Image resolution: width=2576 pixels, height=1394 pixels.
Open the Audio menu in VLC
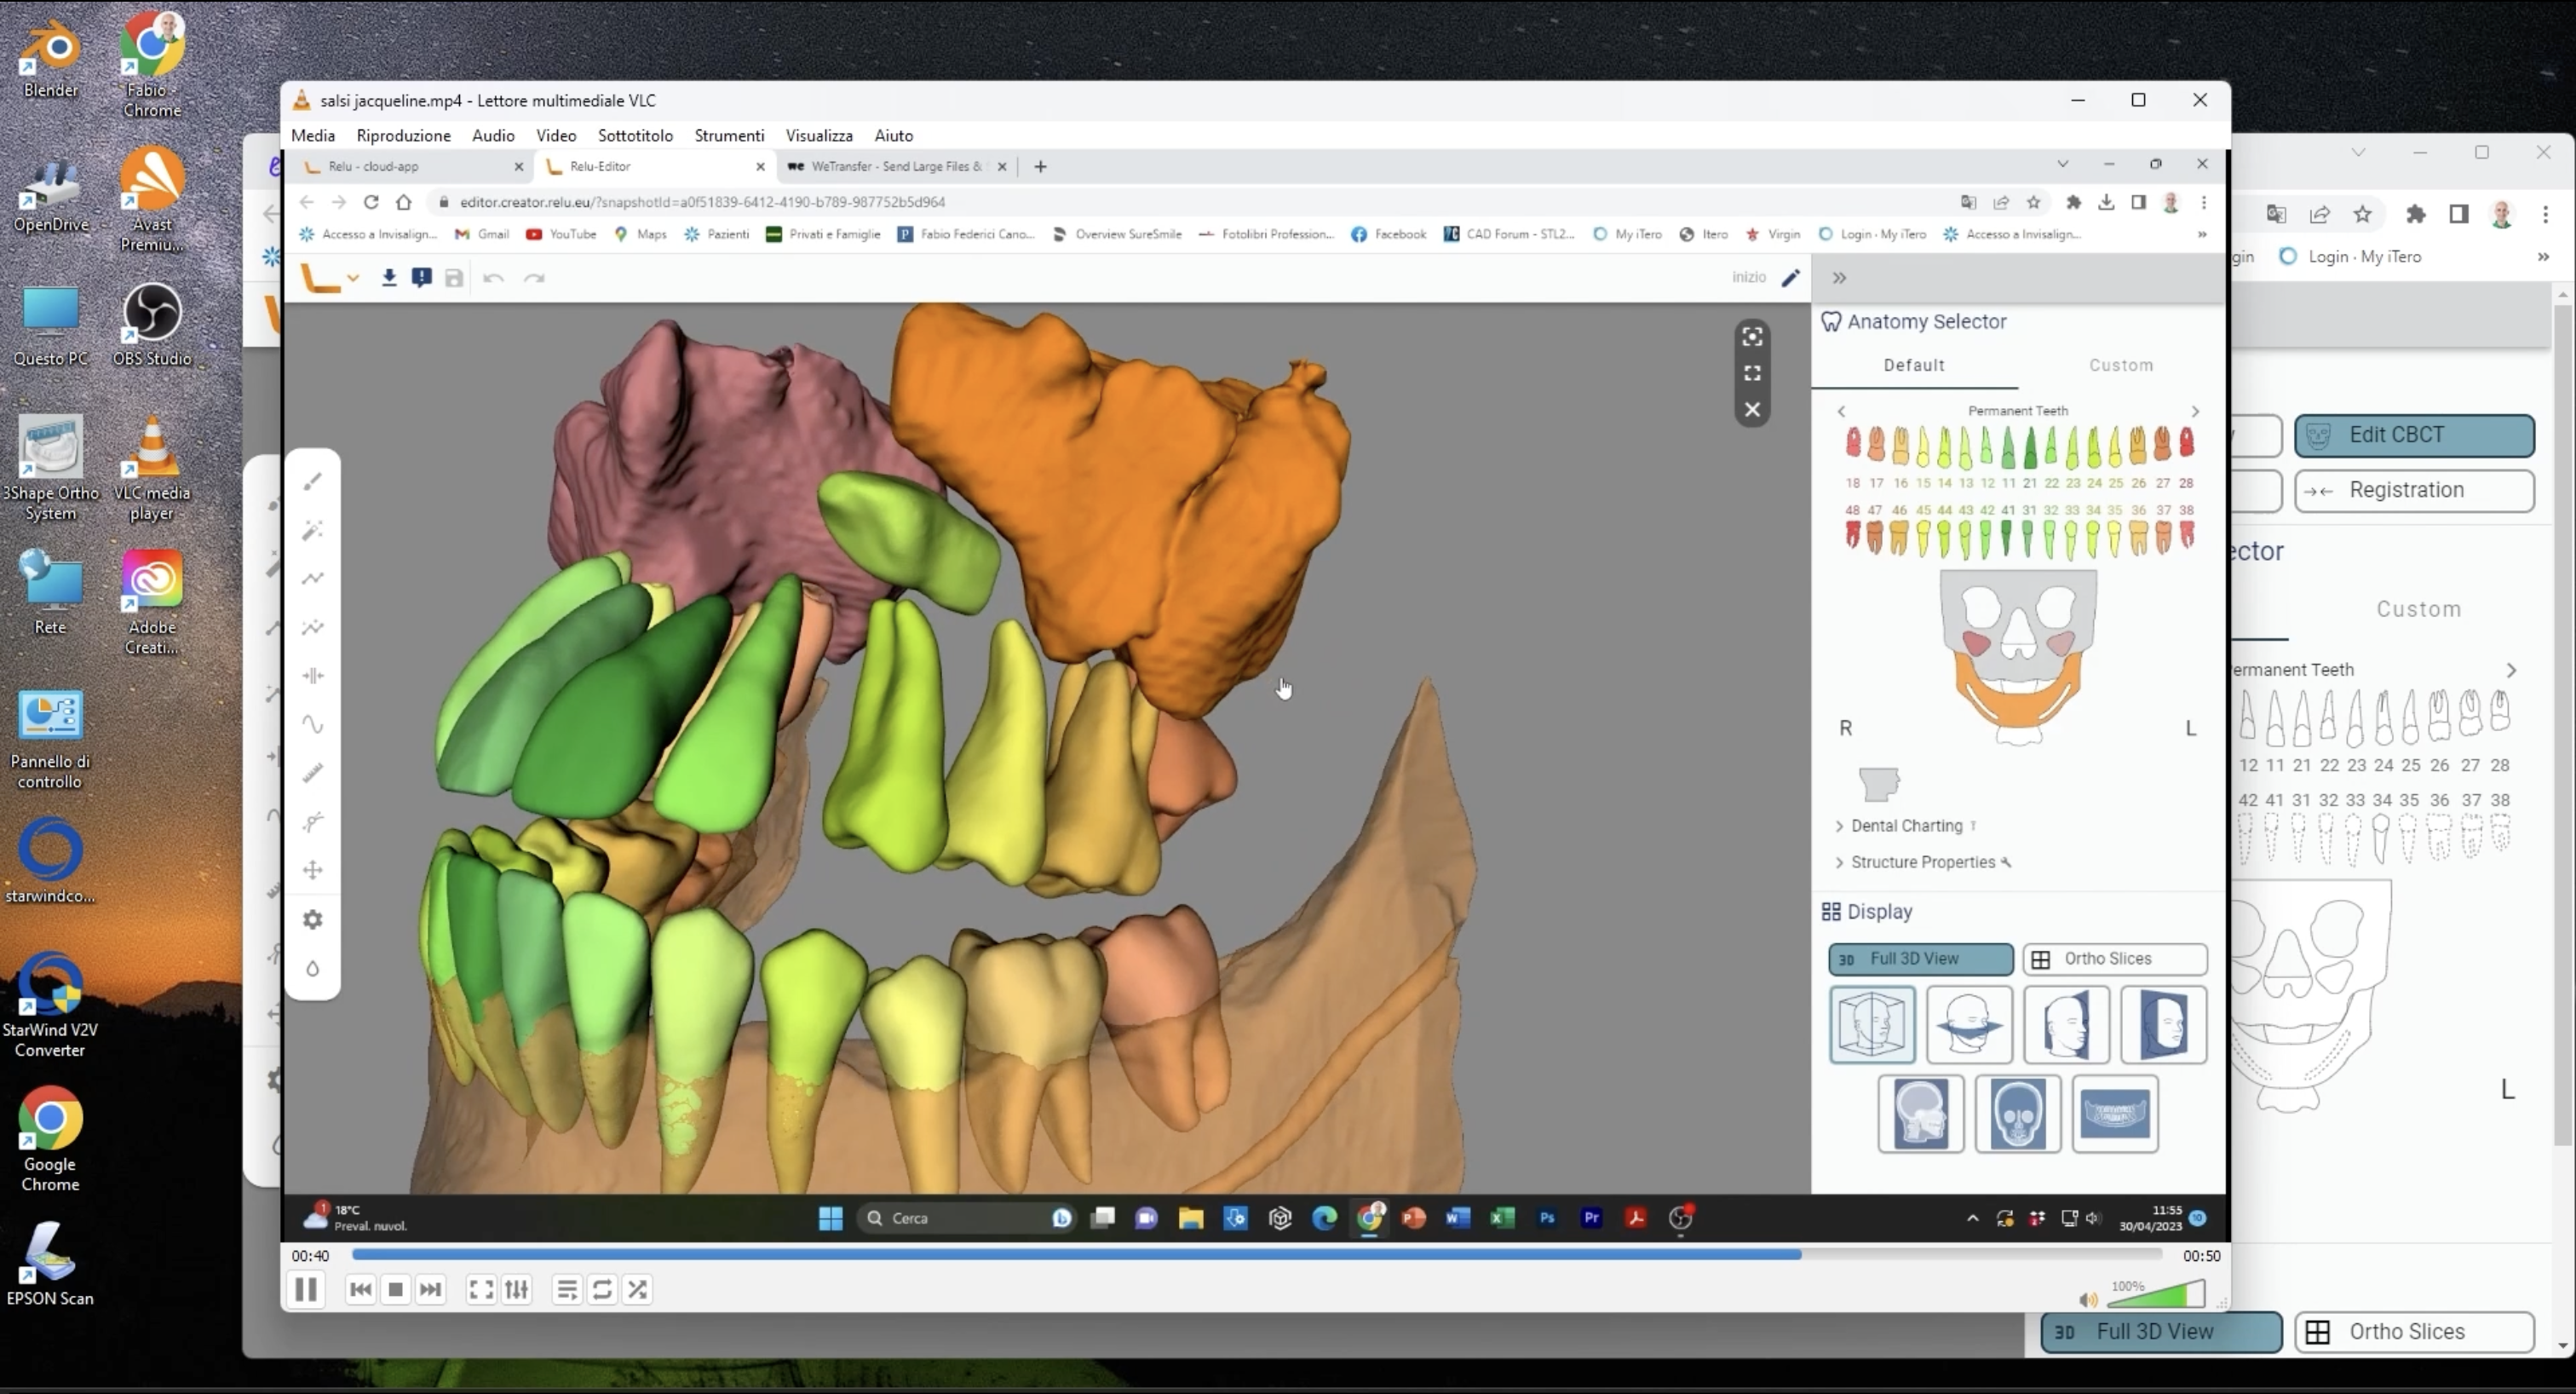tap(493, 135)
